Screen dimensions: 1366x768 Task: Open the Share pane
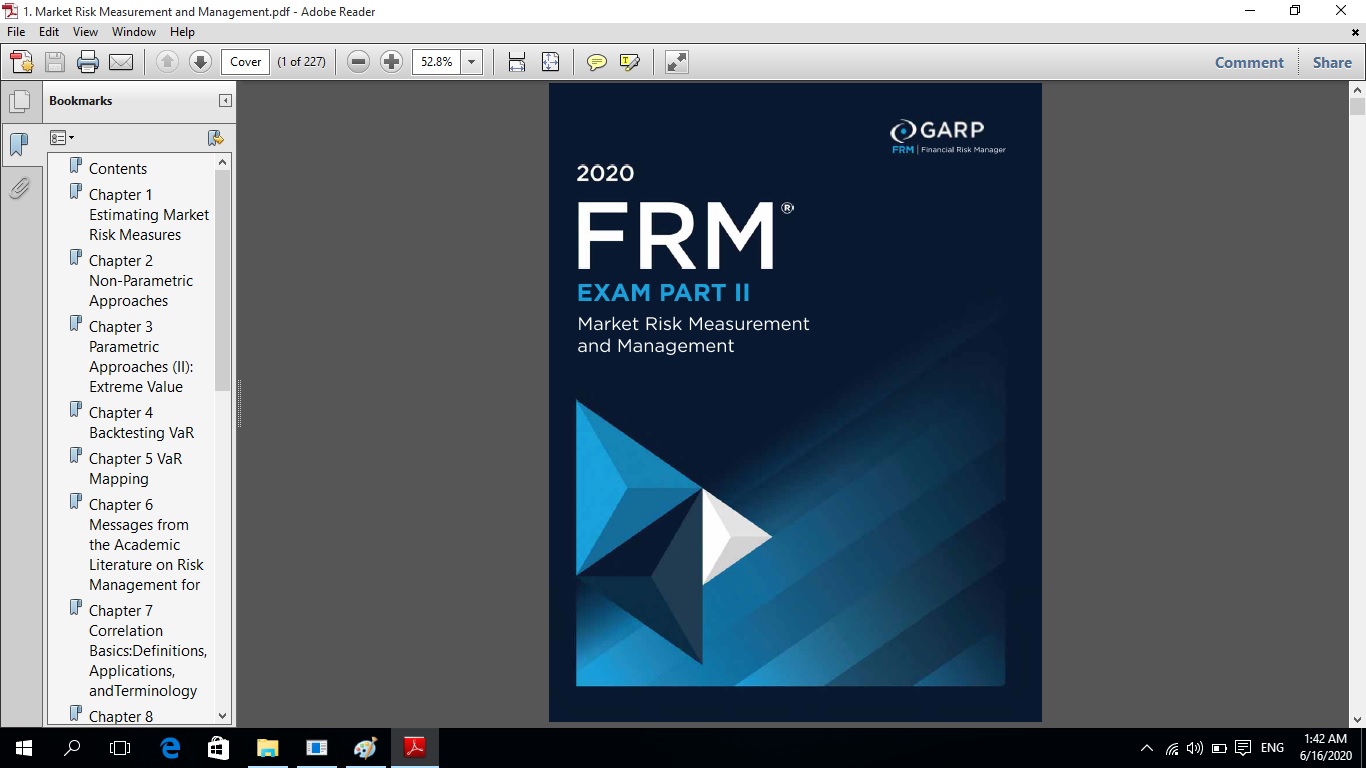[1332, 62]
